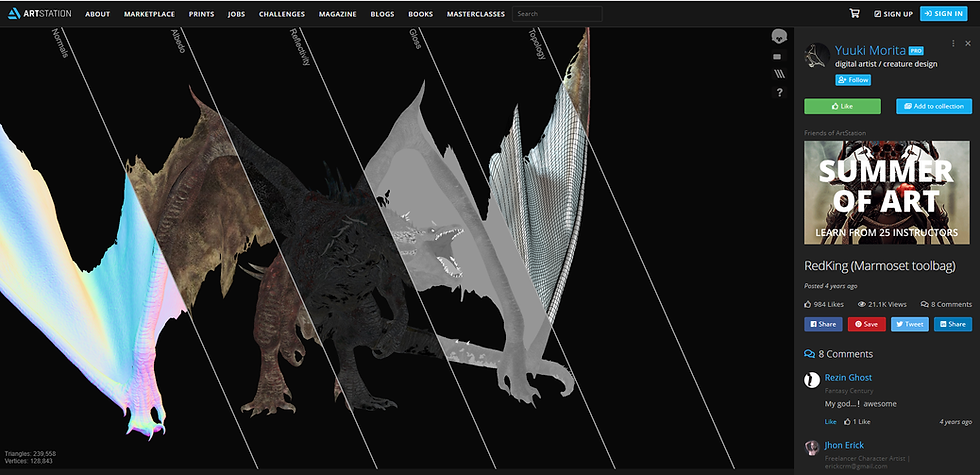Open BLOGS page
The image size is (980, 475).
[382, 14]
